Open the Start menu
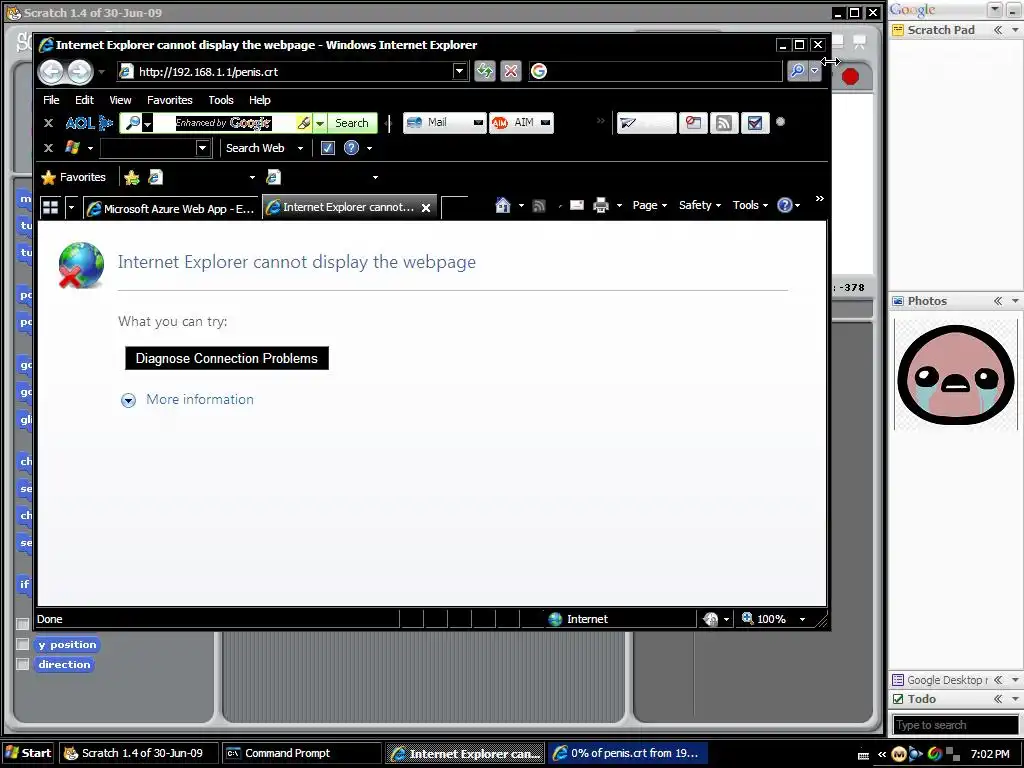The image size is (1024, 768). [28, 753]
